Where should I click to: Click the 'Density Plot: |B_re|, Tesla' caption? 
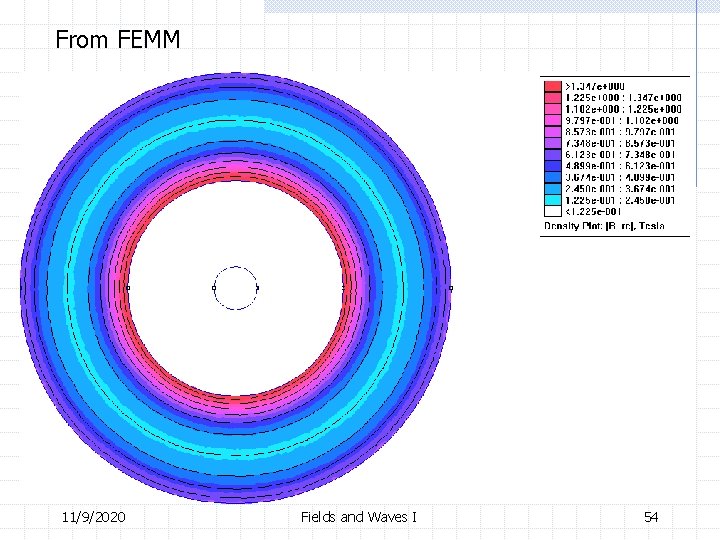point(604,225)
